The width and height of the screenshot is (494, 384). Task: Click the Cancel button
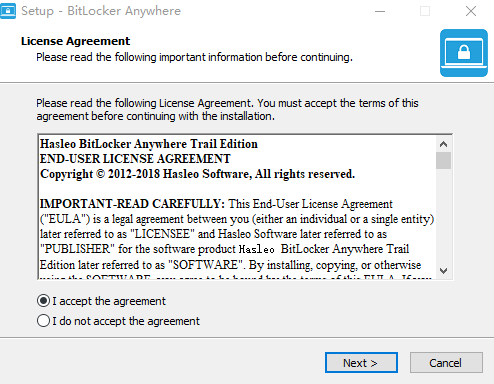[446, 362]
